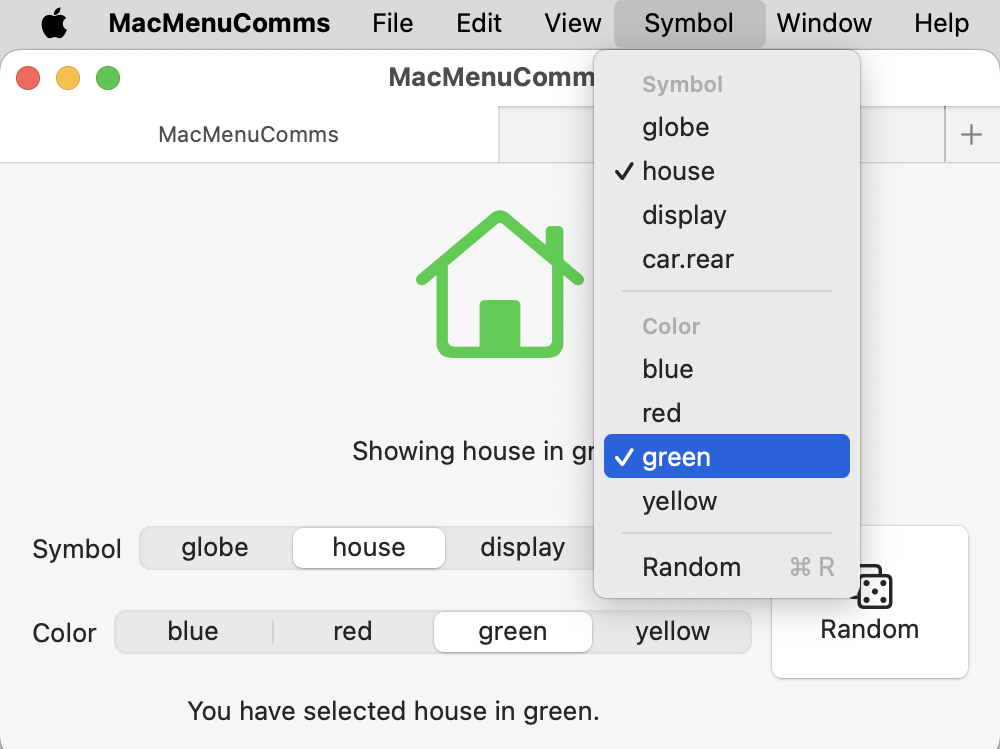Choose globe in the Symbol menu
This screenshot has width=1000, height=749.
[676, 127]
